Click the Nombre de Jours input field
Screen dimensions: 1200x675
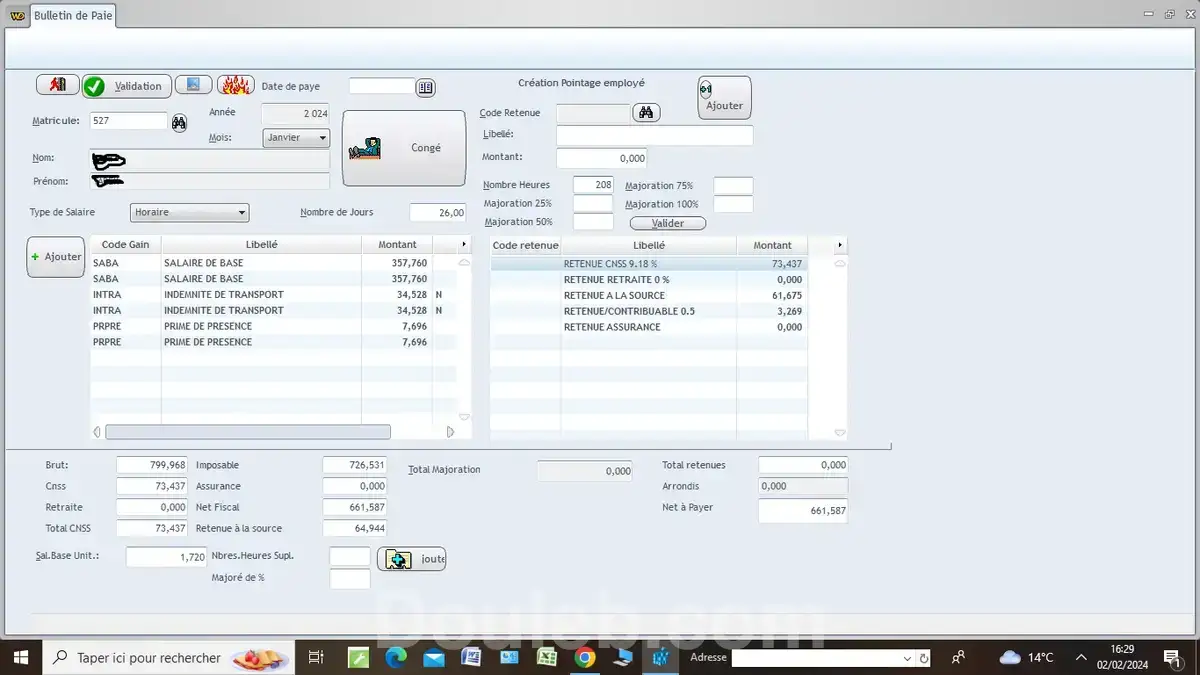click(x=438, y=212)
